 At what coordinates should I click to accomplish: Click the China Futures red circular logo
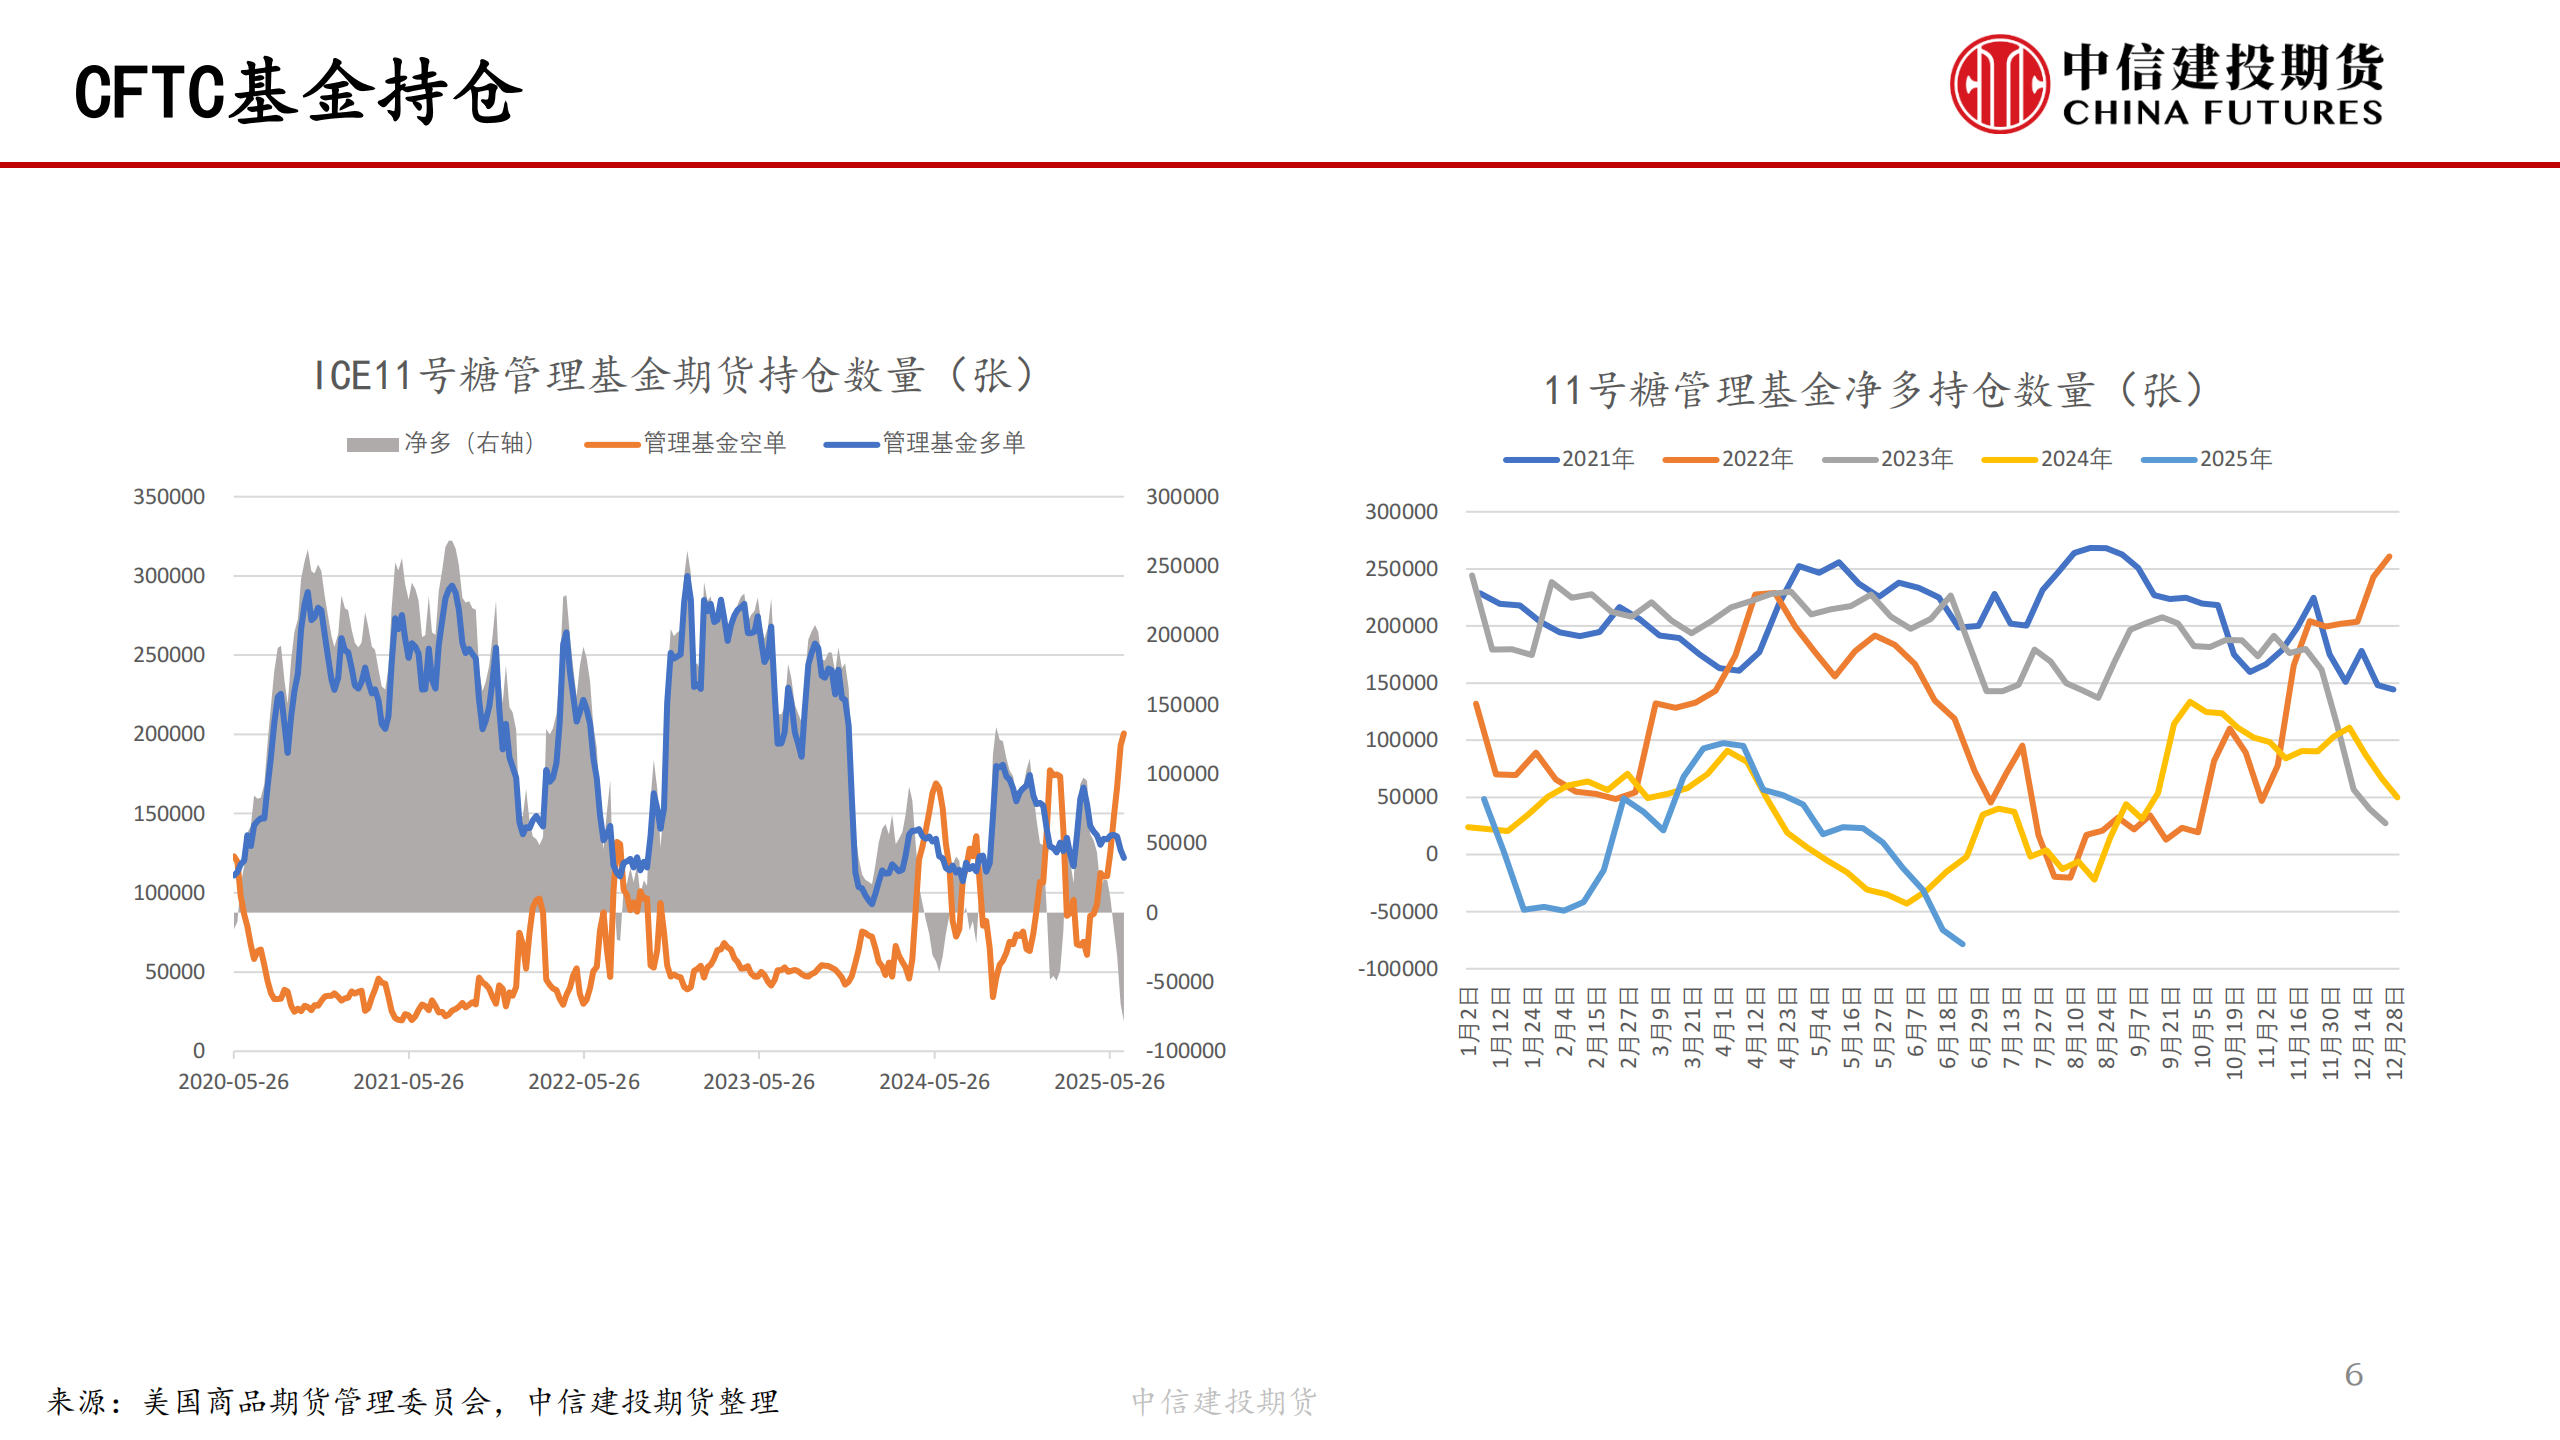click(x=1999, y=85)
